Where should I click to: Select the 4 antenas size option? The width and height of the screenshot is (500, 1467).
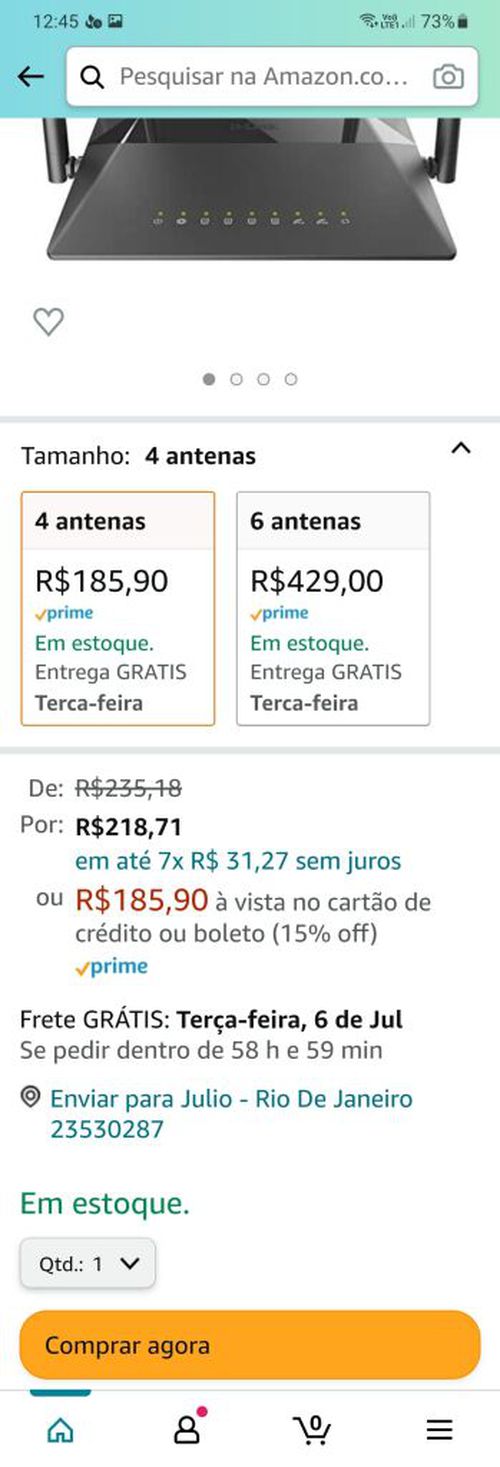pyautogui.click(x=118, y=608)
